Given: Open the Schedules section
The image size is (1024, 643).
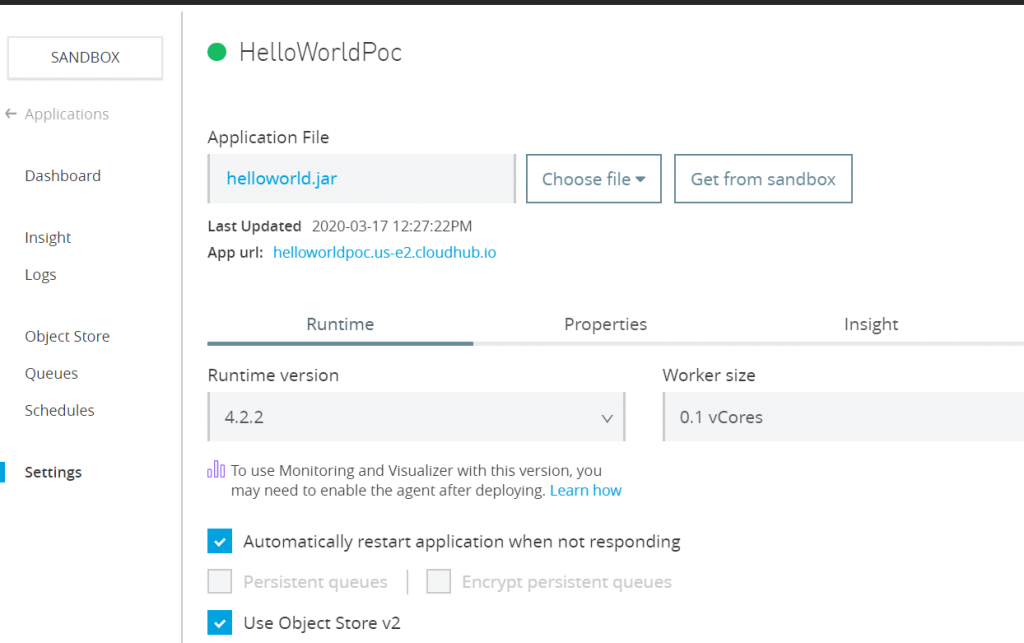Looking at the screenshot, I should coord(59,410).
